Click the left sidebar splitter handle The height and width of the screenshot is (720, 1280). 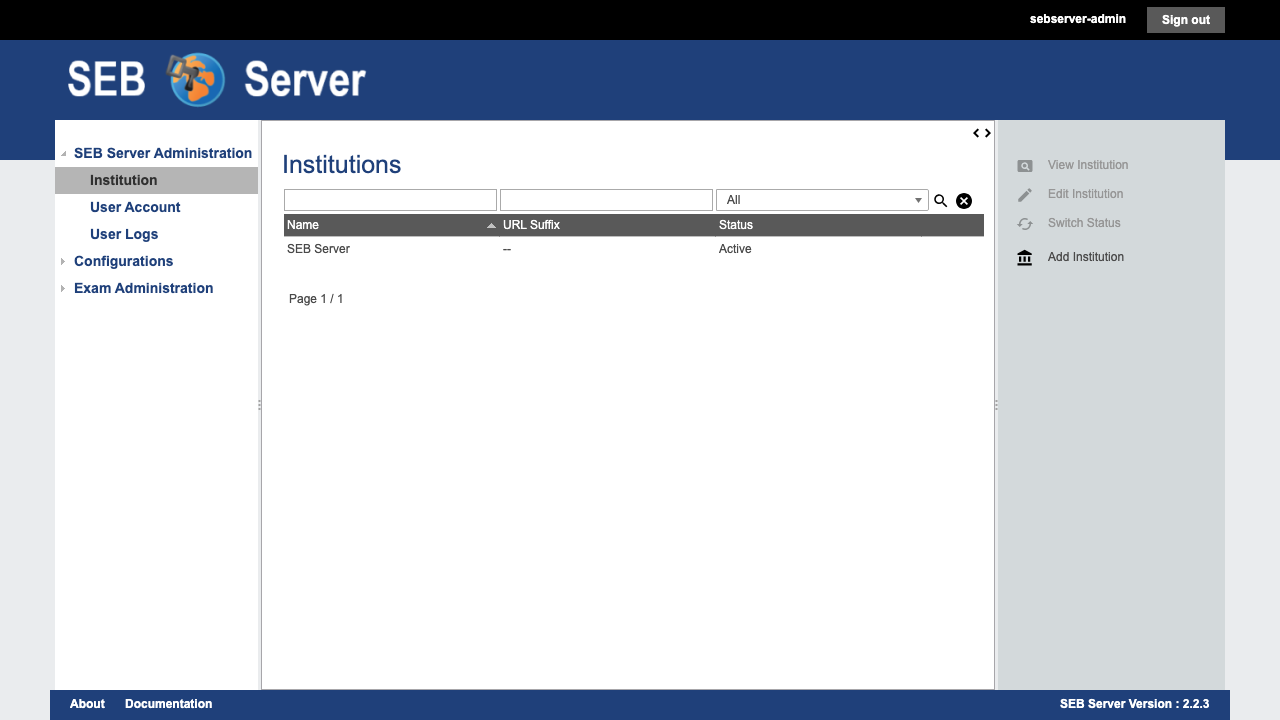point(260,405)
